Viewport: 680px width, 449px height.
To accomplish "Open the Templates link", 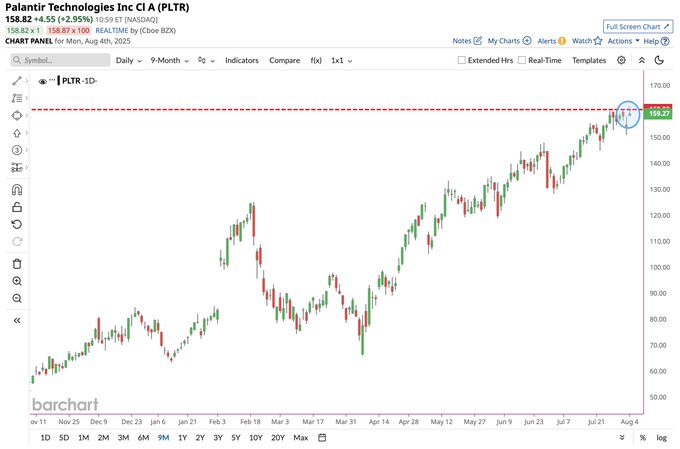I will point(589,60).
